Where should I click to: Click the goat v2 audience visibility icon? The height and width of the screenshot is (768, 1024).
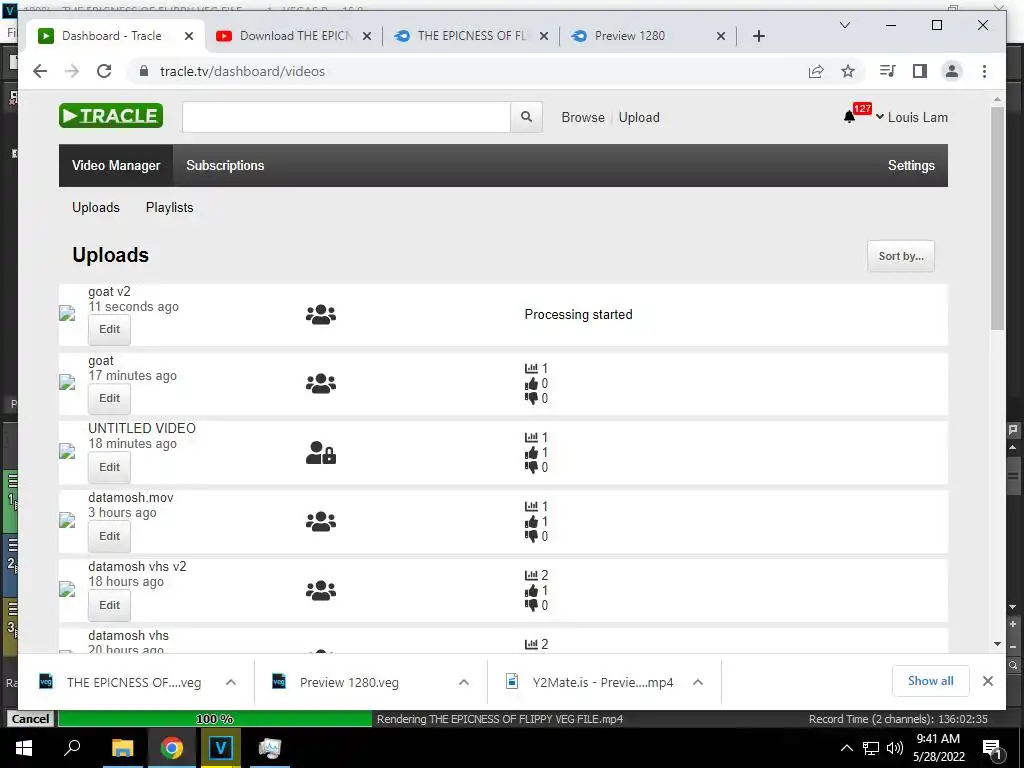(x=321, y=315)
